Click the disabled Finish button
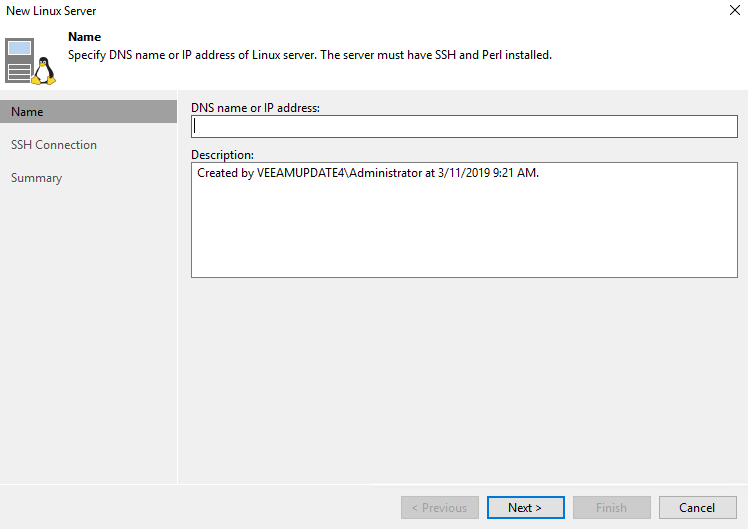 point(612,508)
